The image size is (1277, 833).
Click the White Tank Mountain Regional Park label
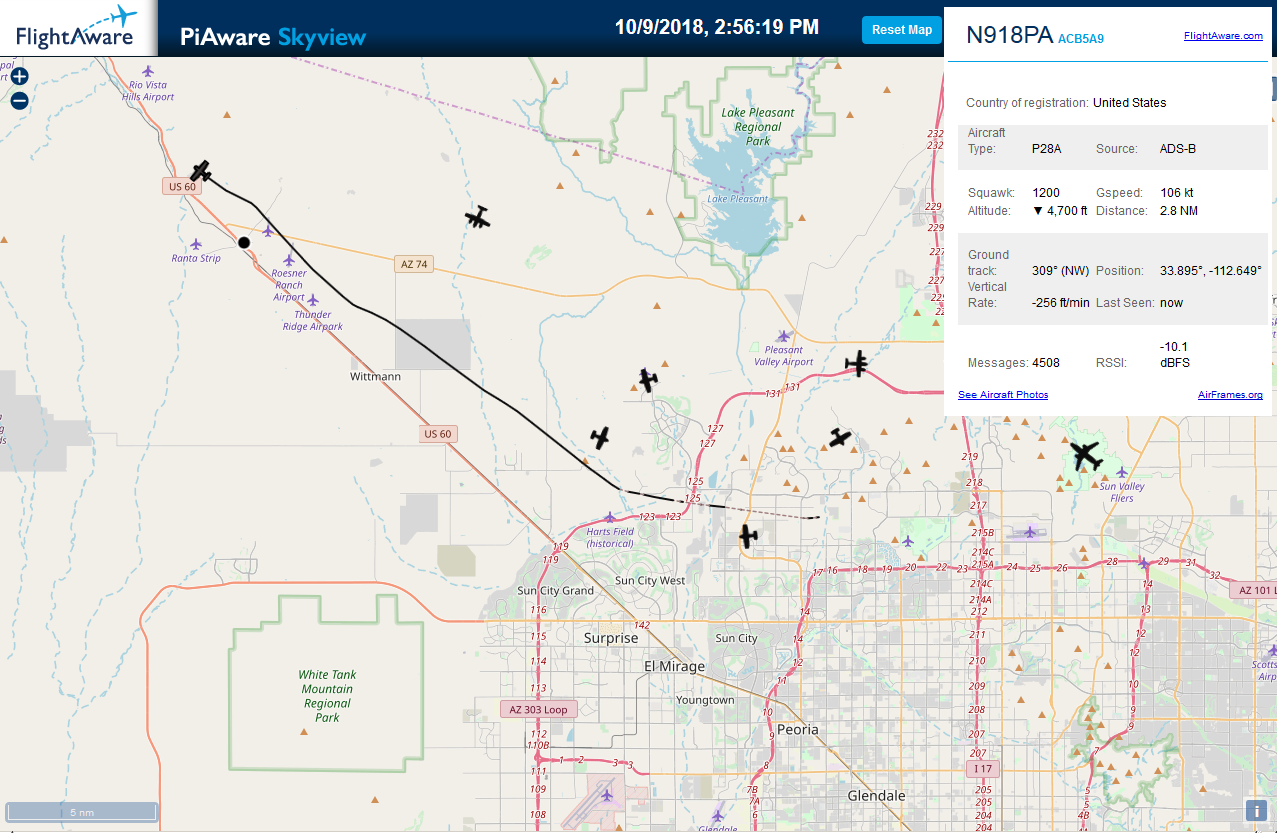(x=327, y=696)
